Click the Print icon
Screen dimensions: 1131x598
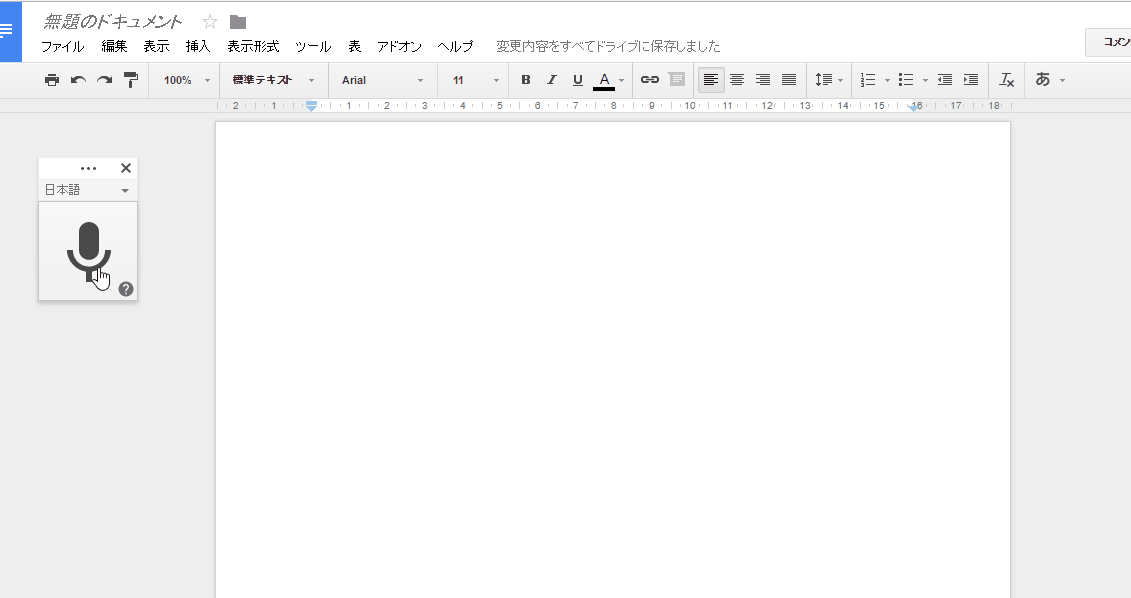pyautogui.click(x=51, y=79)
